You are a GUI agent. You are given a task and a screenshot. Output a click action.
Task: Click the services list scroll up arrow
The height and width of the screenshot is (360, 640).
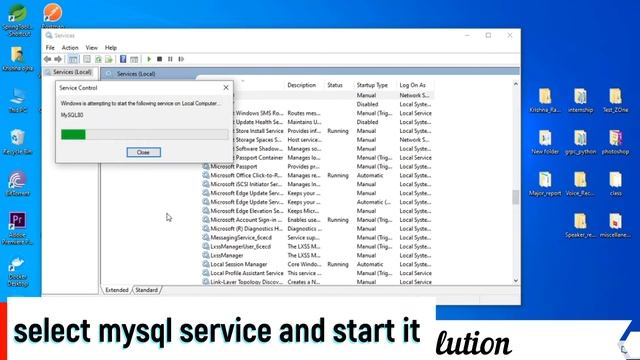pyautogui.click(x=516, y=84)
